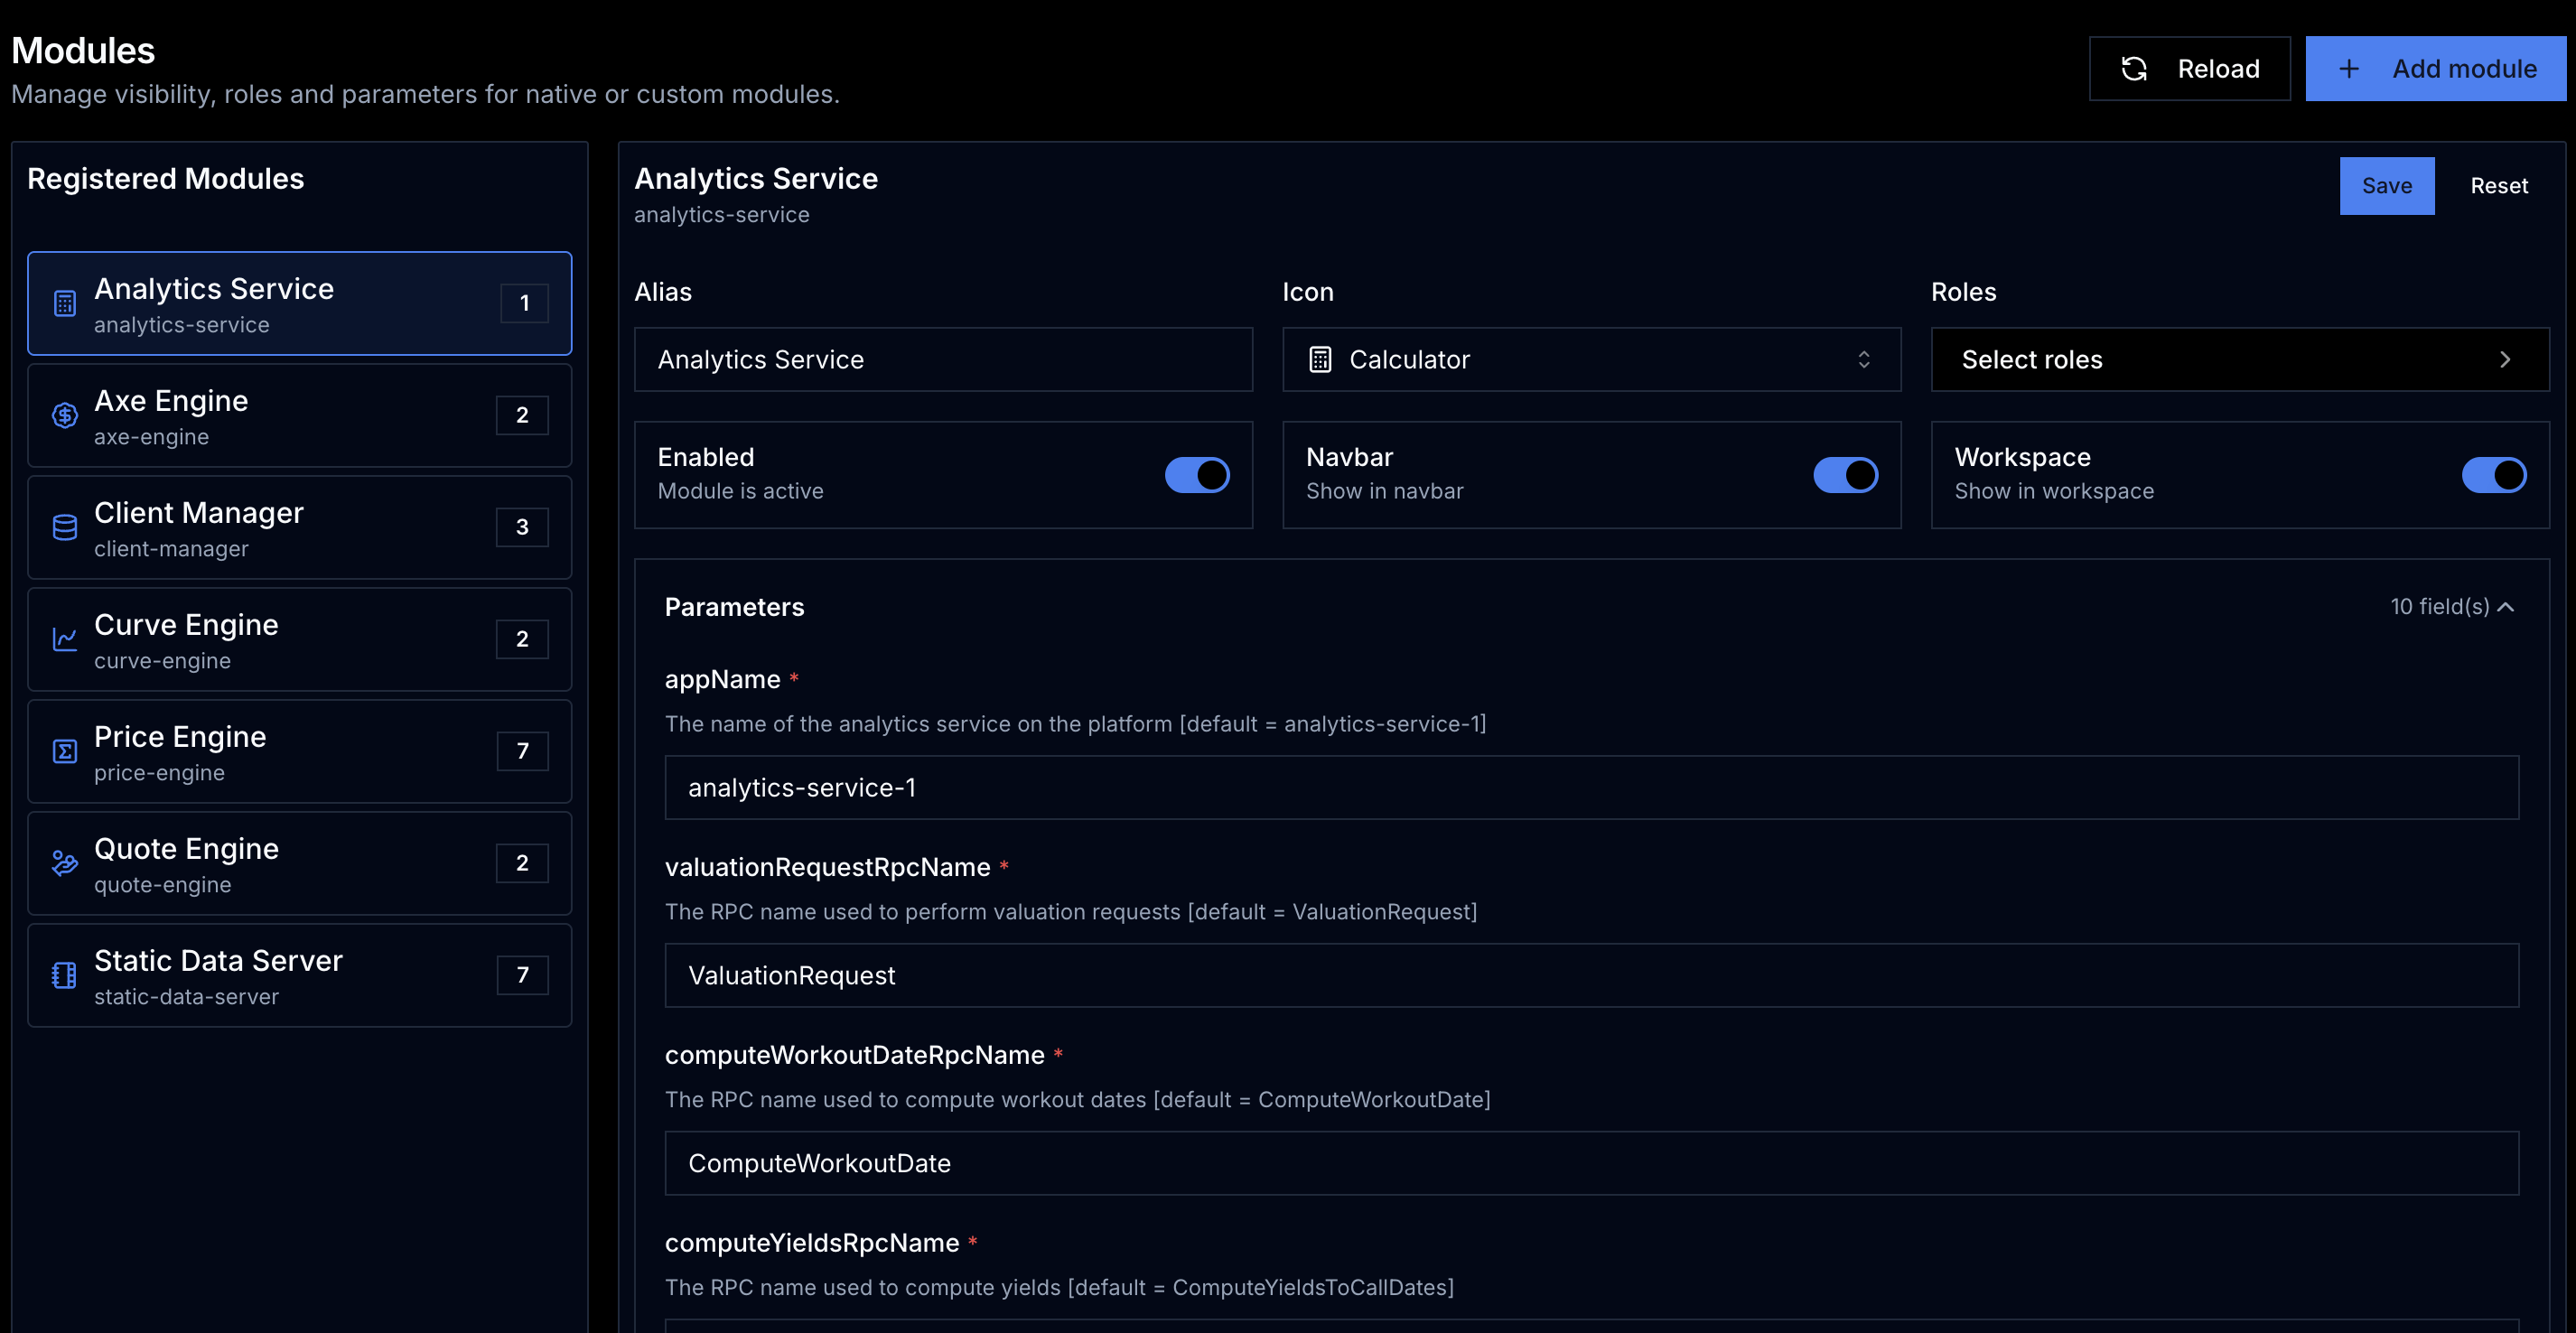Click the ValuationRequest input field

tap(1592, 976)
